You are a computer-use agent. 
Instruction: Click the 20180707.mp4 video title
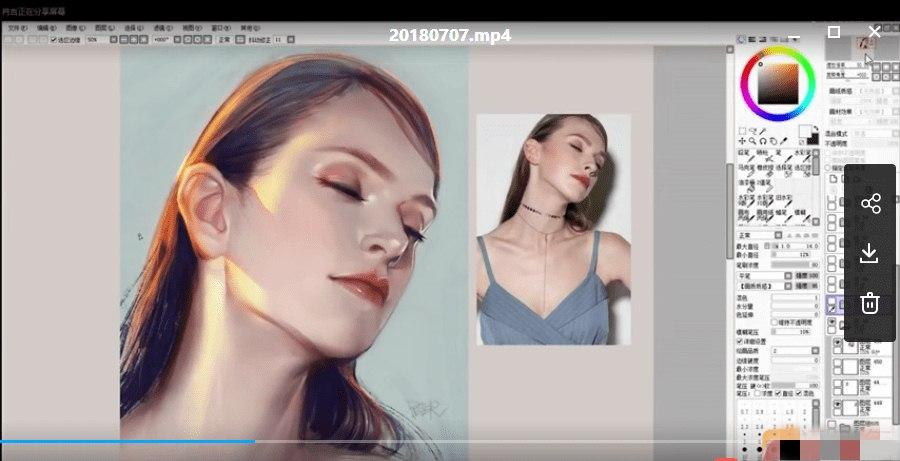tap(449, 34)
